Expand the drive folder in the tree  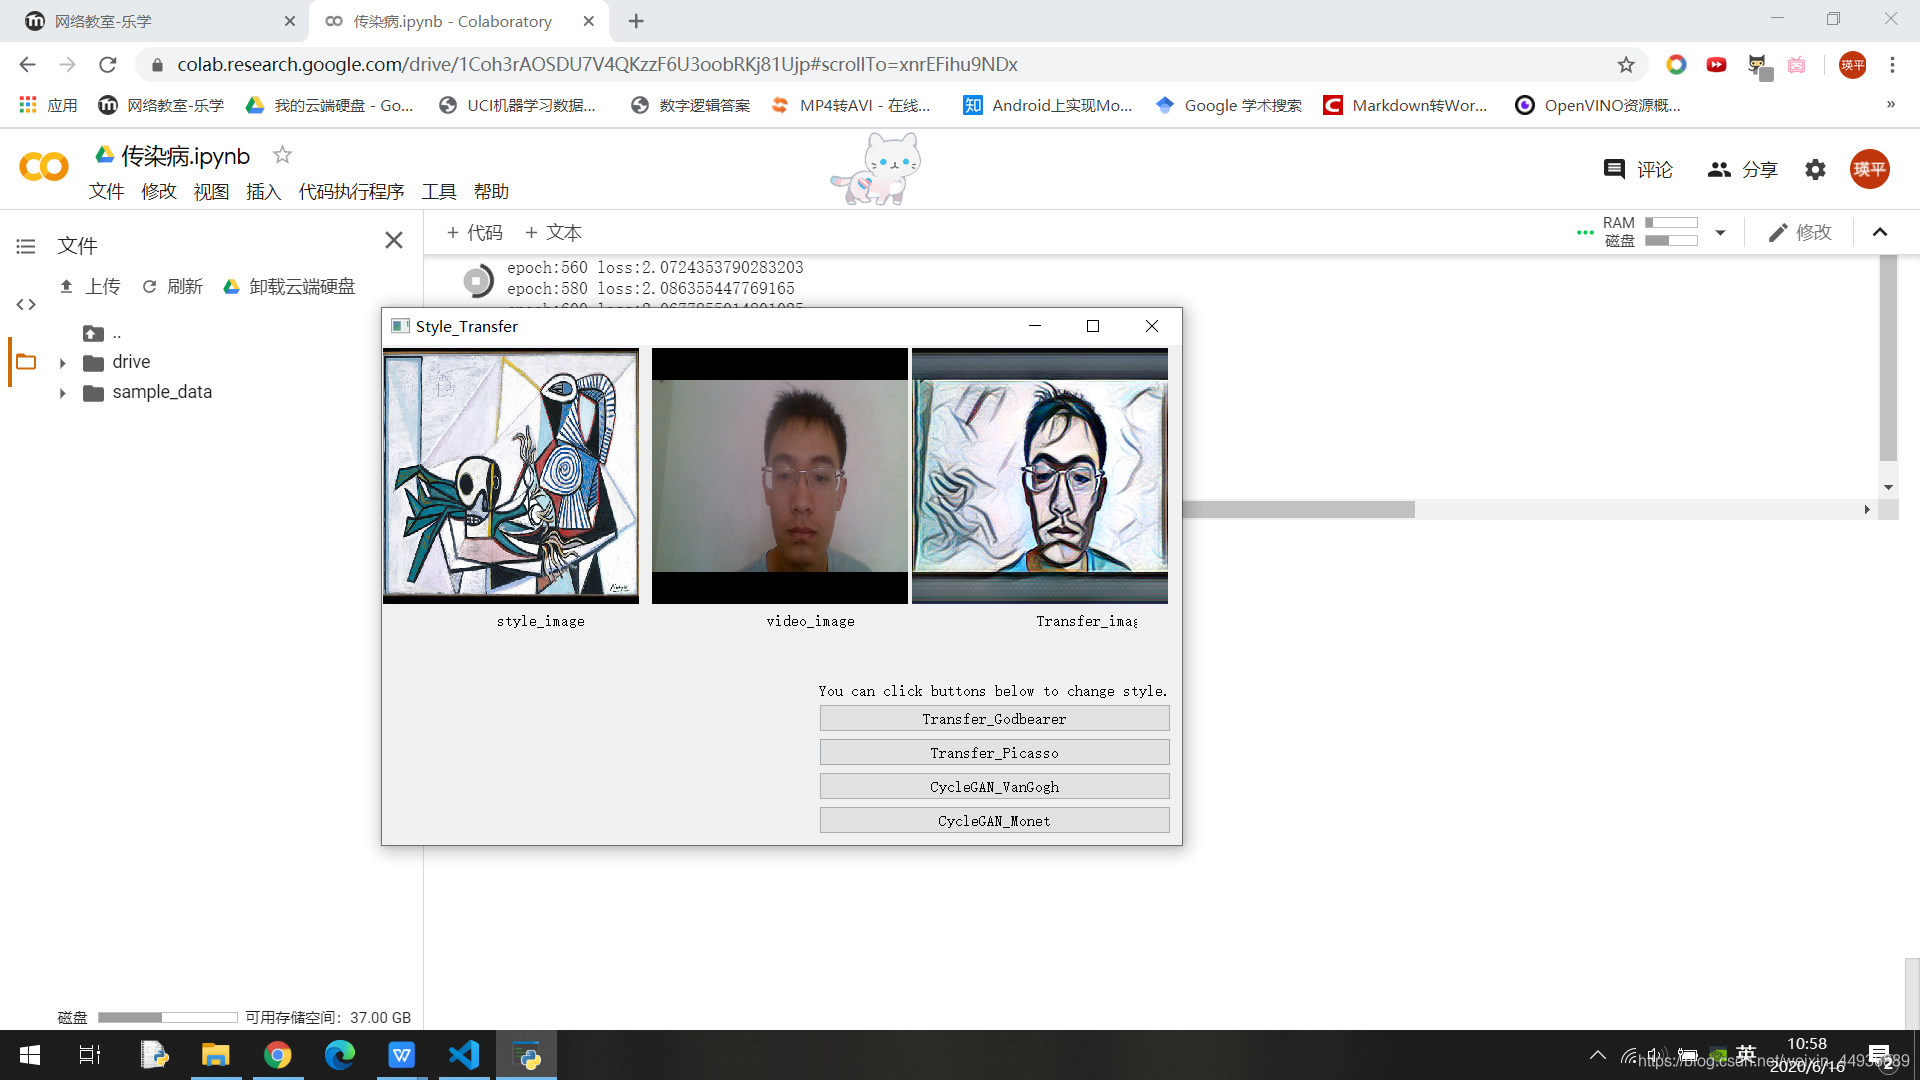click(62, 363)
